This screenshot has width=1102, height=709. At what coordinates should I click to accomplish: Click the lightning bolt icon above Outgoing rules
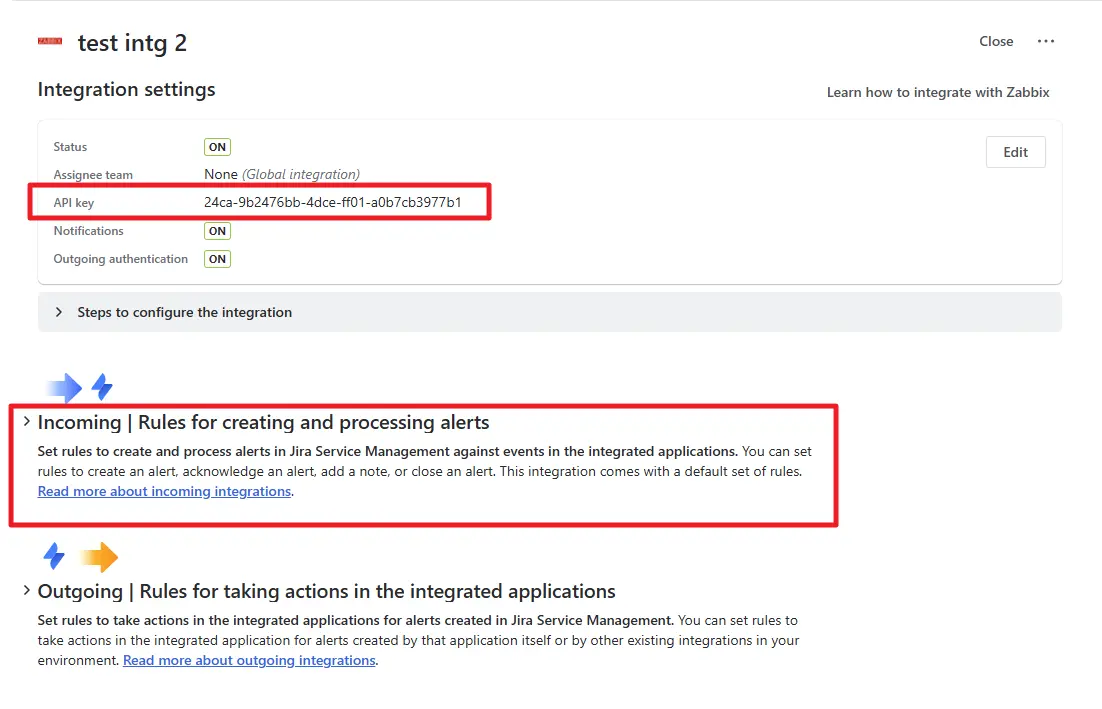point(53,556)
